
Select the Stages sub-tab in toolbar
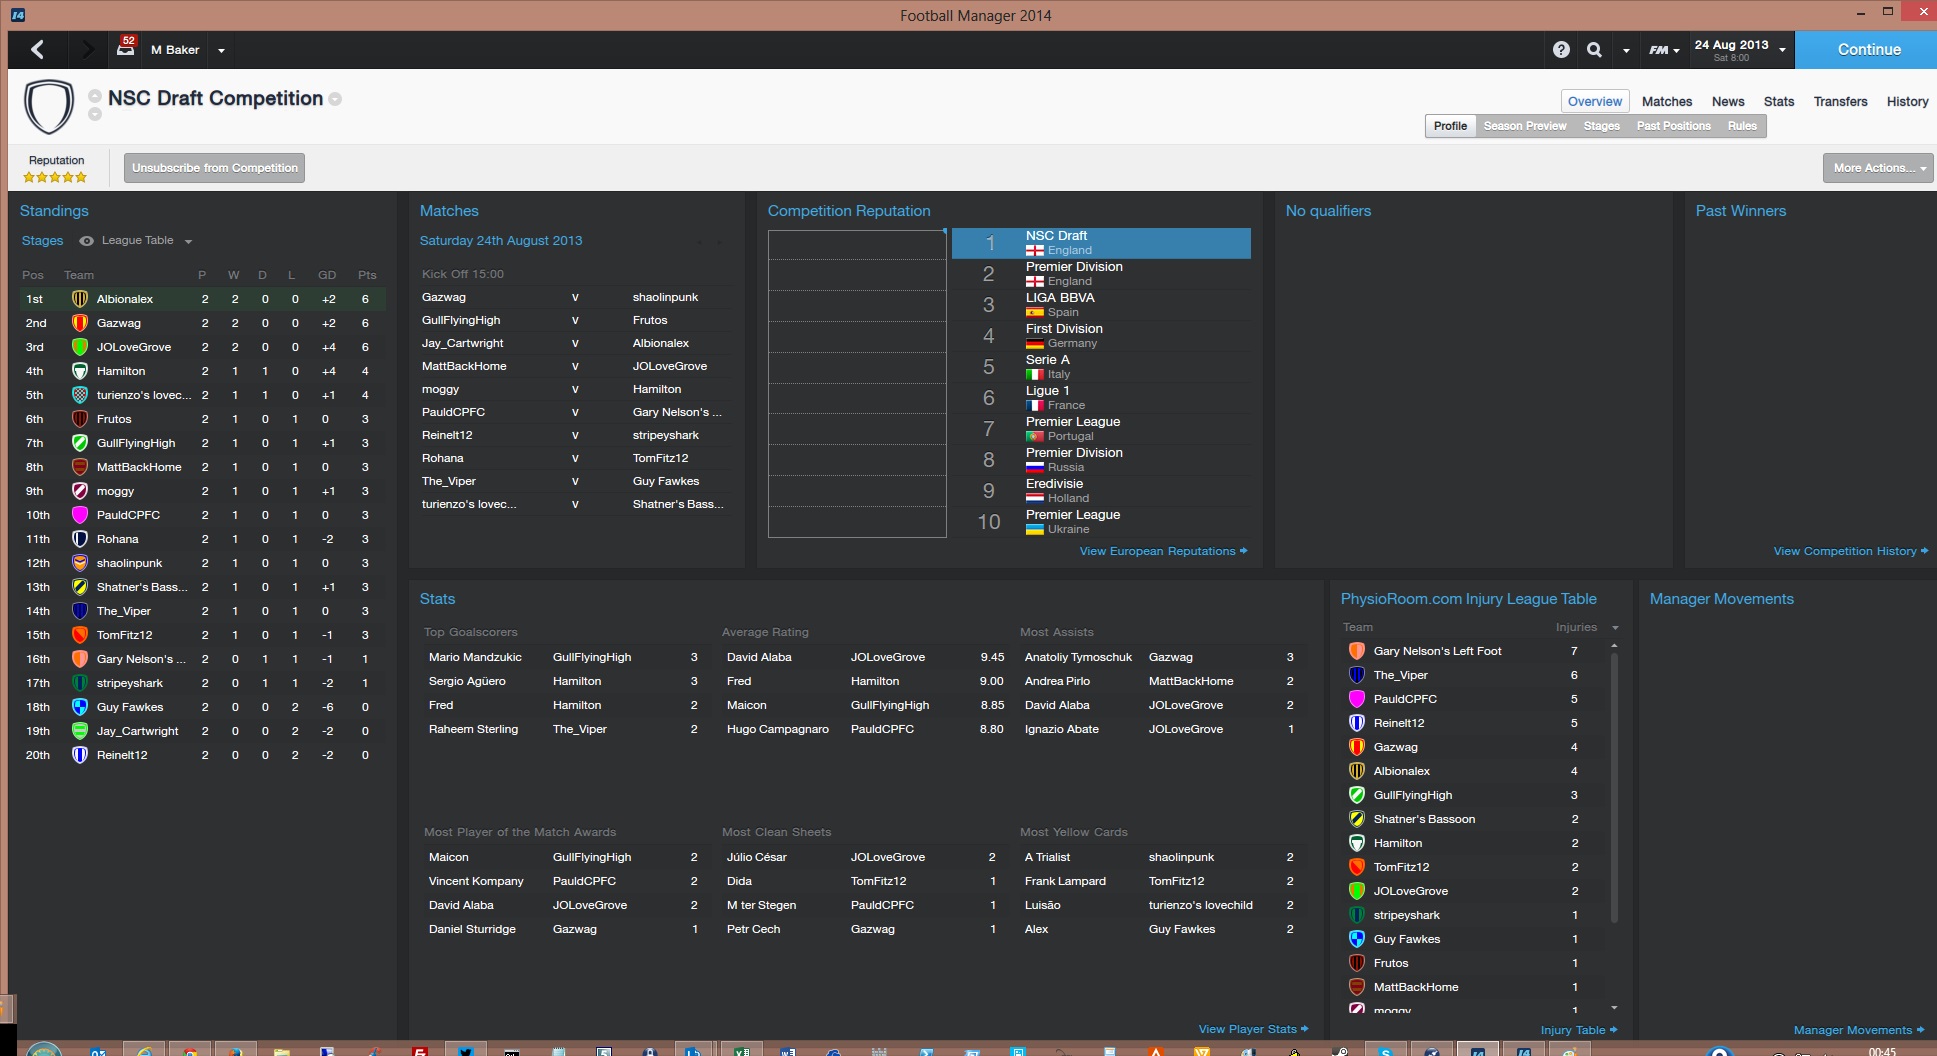click(x=1601, y=126)
